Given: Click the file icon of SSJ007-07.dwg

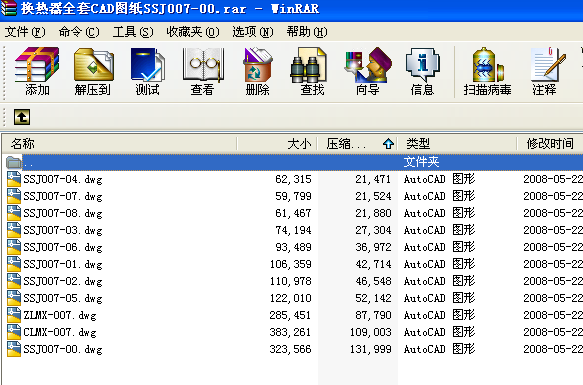Looking at the screenshot, I should pyautogui.click(x=14, y=196).
